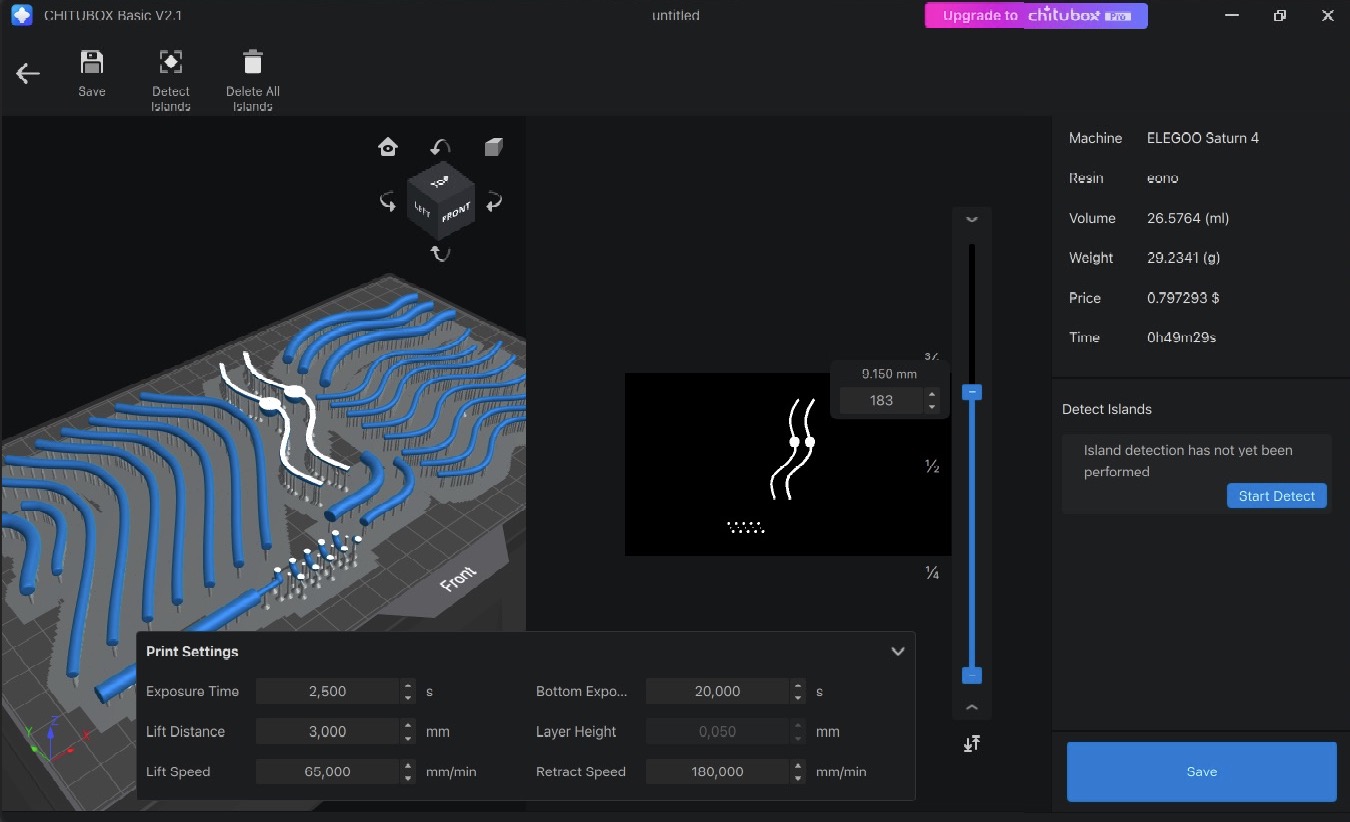Decrease Lift Speed with down stepper
The height and width of the screenshot is (822, 1350).
tap(408, 777)
